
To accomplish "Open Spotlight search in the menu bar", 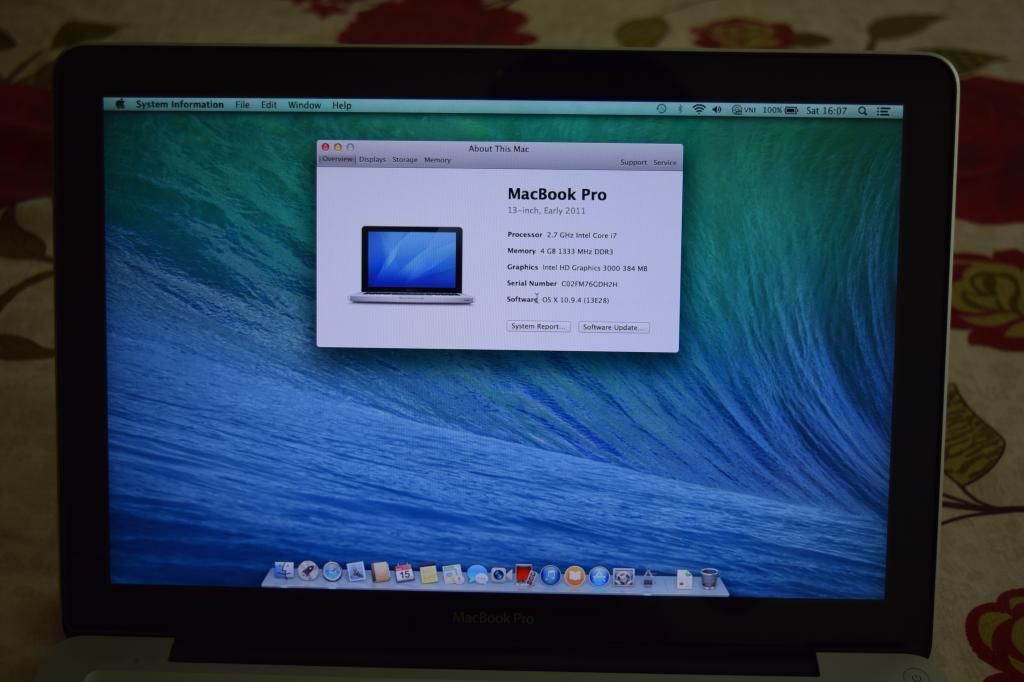I will coord(862,107).
